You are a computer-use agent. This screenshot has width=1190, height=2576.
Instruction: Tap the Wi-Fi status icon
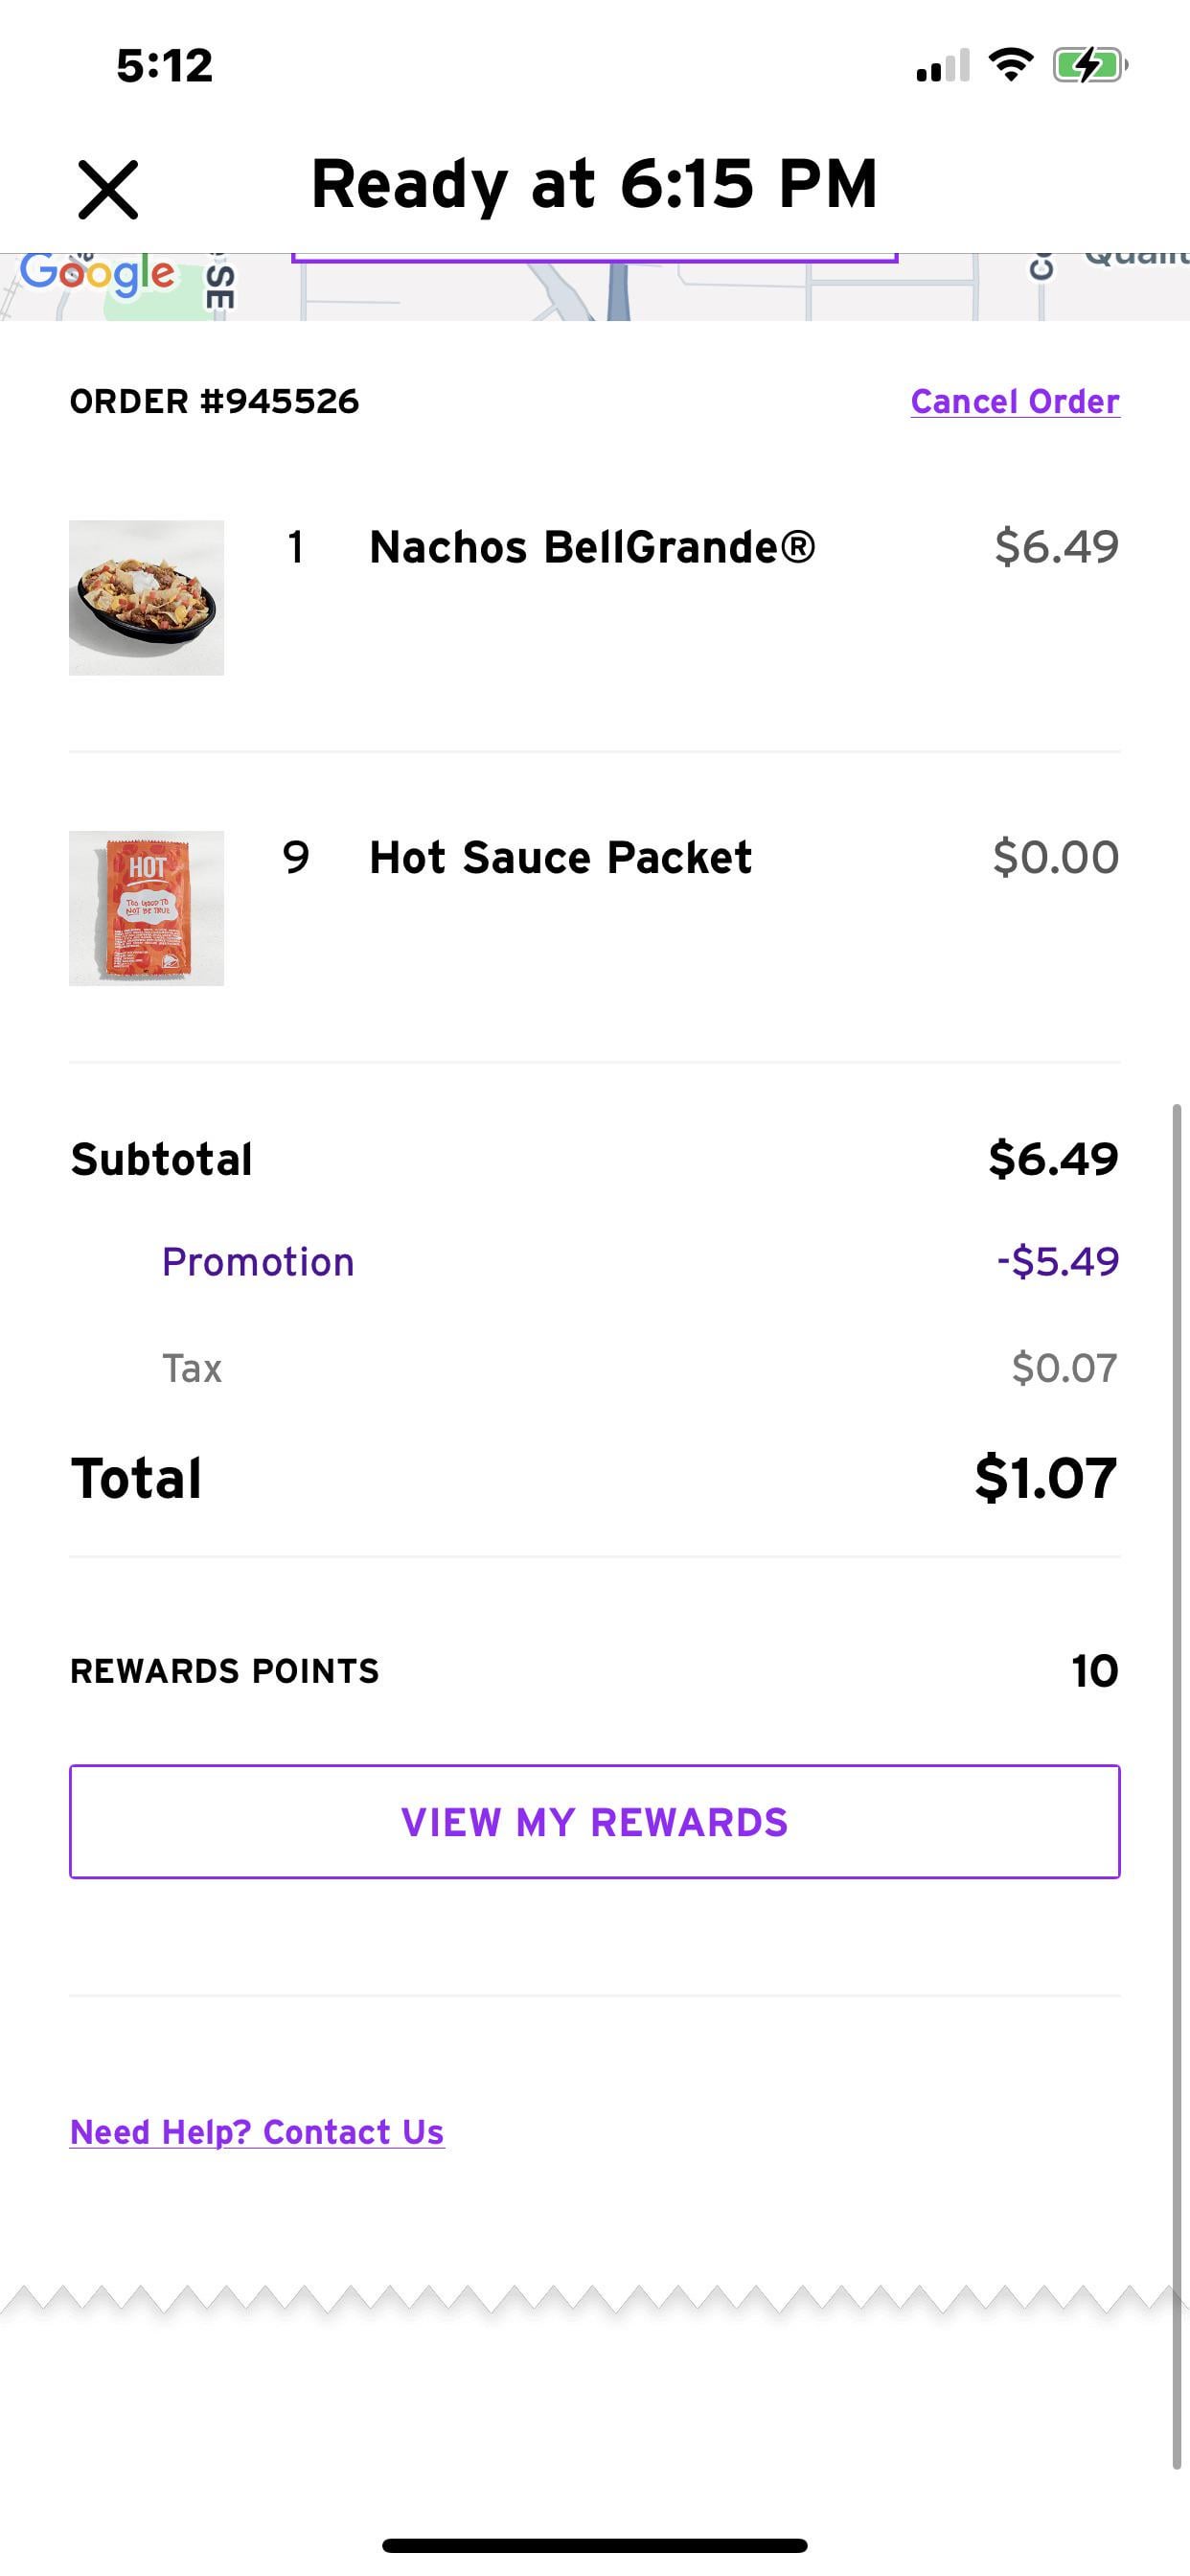[x=1010, y=65]
